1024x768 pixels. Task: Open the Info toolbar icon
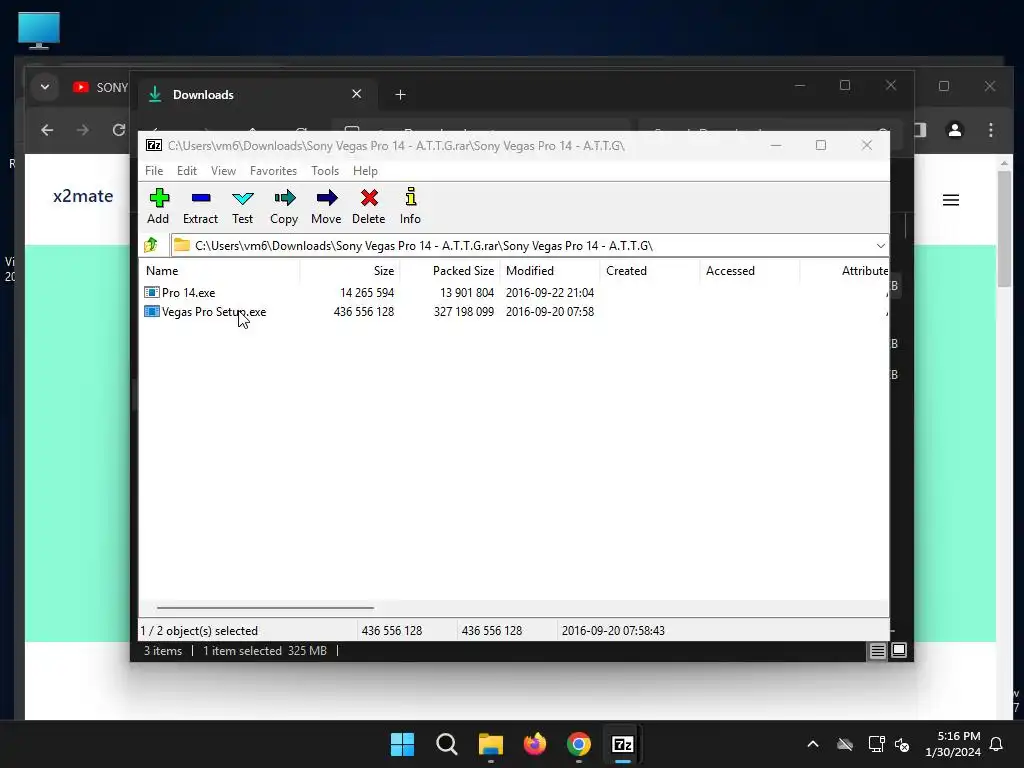click(410, 198)
